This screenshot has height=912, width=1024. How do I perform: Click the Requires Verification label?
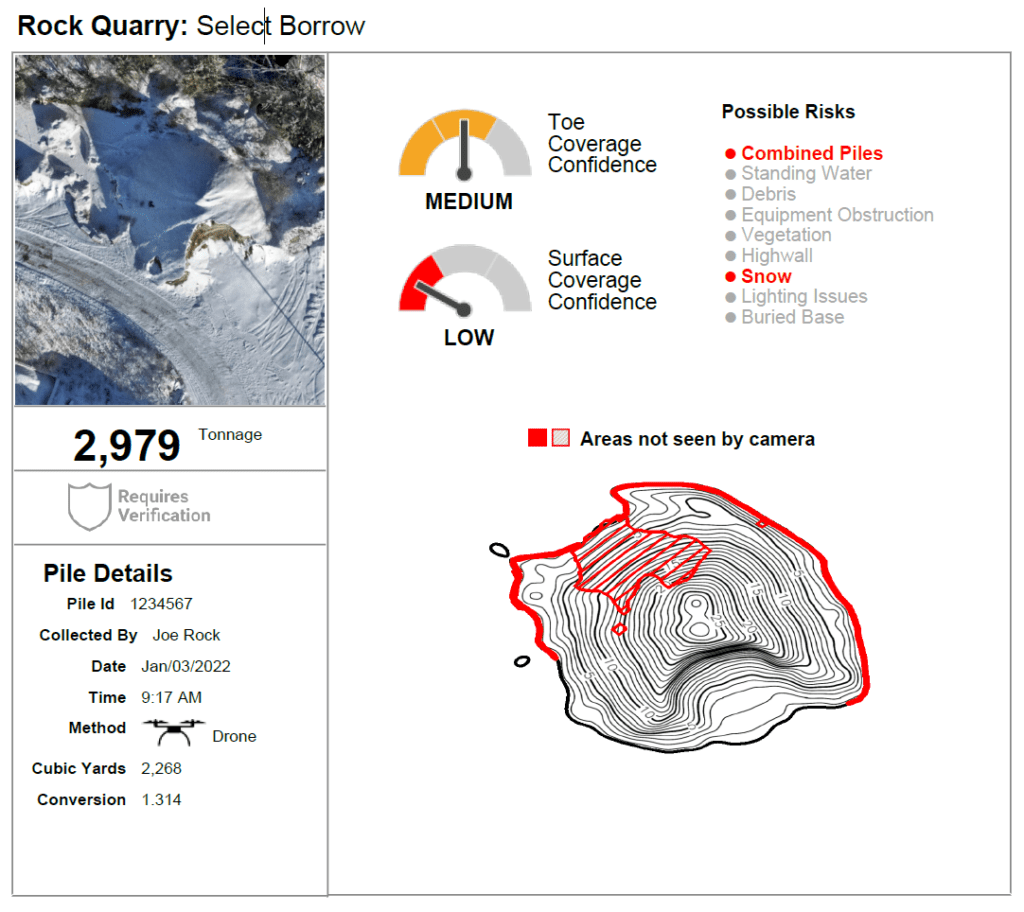pyautogui.click(x=163, y=506)
